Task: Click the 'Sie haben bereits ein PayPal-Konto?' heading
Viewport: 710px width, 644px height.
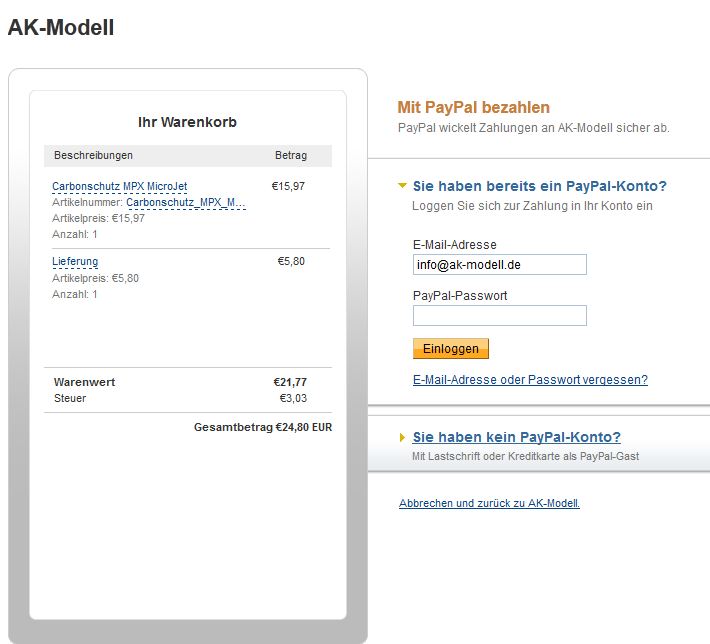Action: click(x=539, y=186)
